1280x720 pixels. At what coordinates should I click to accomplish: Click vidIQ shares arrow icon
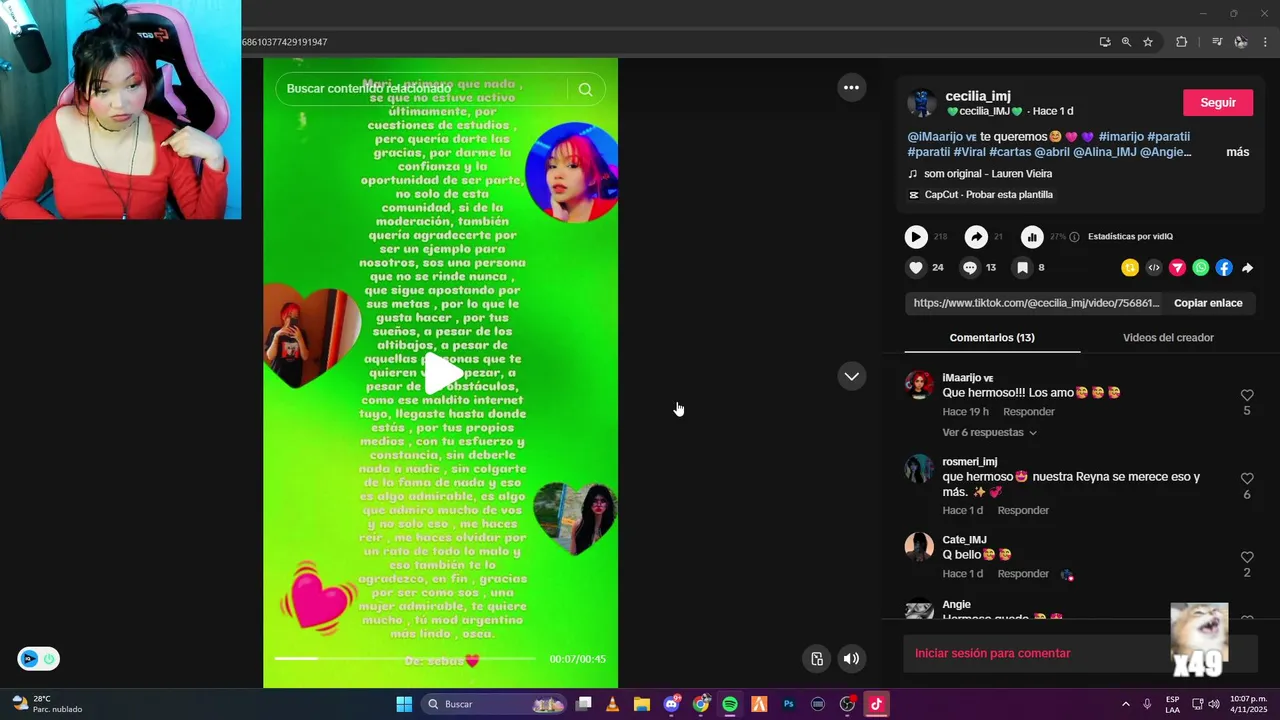click(976, 237)
